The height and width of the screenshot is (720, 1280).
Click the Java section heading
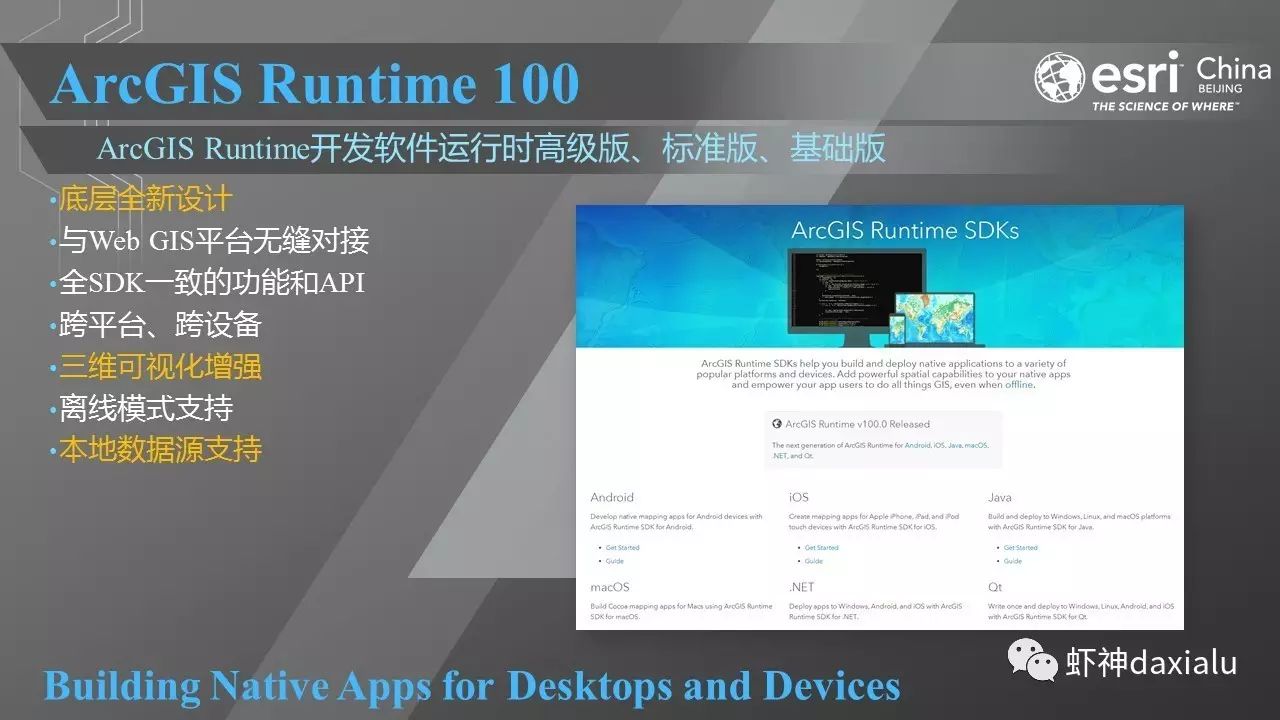pos(999,497)
